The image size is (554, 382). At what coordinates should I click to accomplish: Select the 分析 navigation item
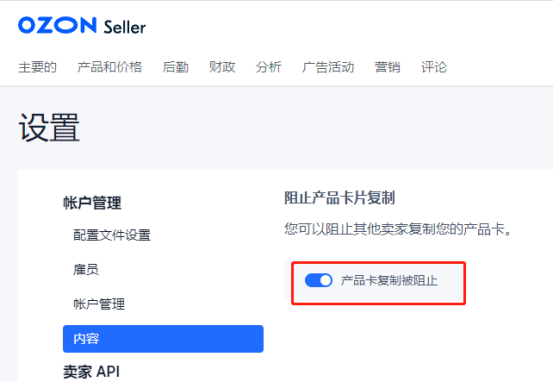[x=269, y=67]
